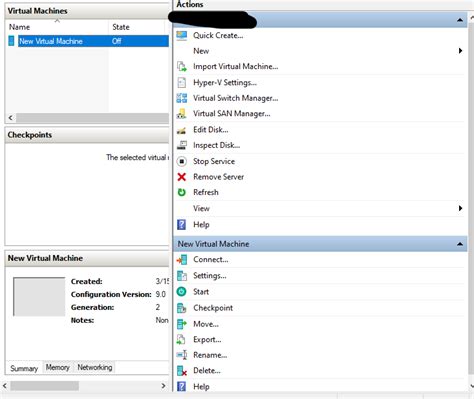Start the virtual machine

(201, 292)
